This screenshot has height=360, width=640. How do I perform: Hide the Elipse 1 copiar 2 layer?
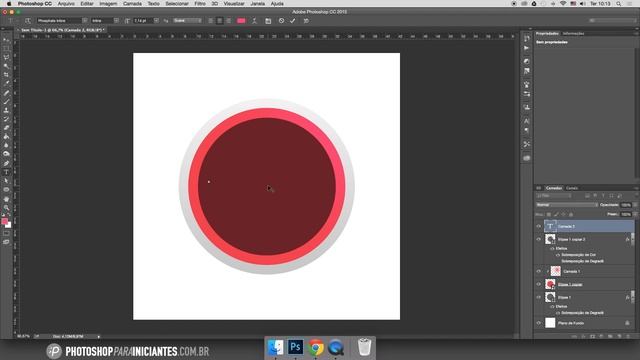538,240
